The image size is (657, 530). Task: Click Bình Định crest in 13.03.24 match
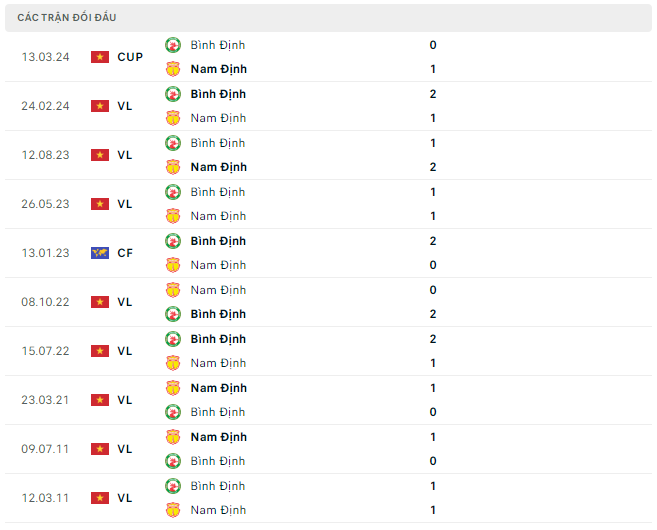click(173, 45)
